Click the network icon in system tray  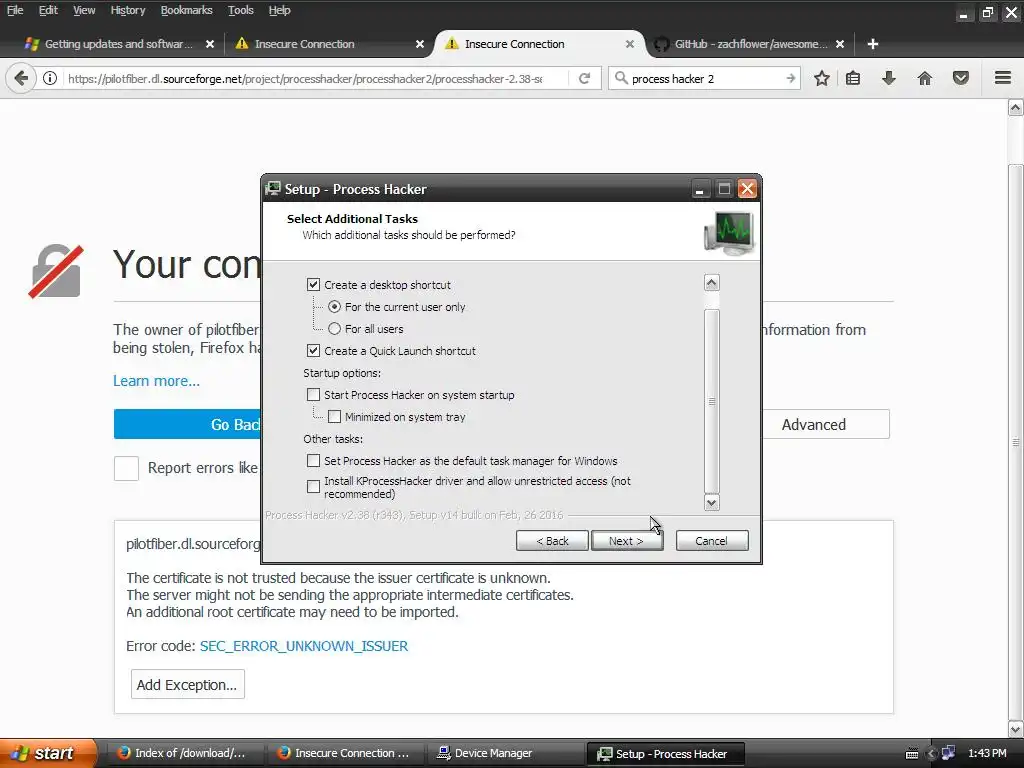[948, 753]
